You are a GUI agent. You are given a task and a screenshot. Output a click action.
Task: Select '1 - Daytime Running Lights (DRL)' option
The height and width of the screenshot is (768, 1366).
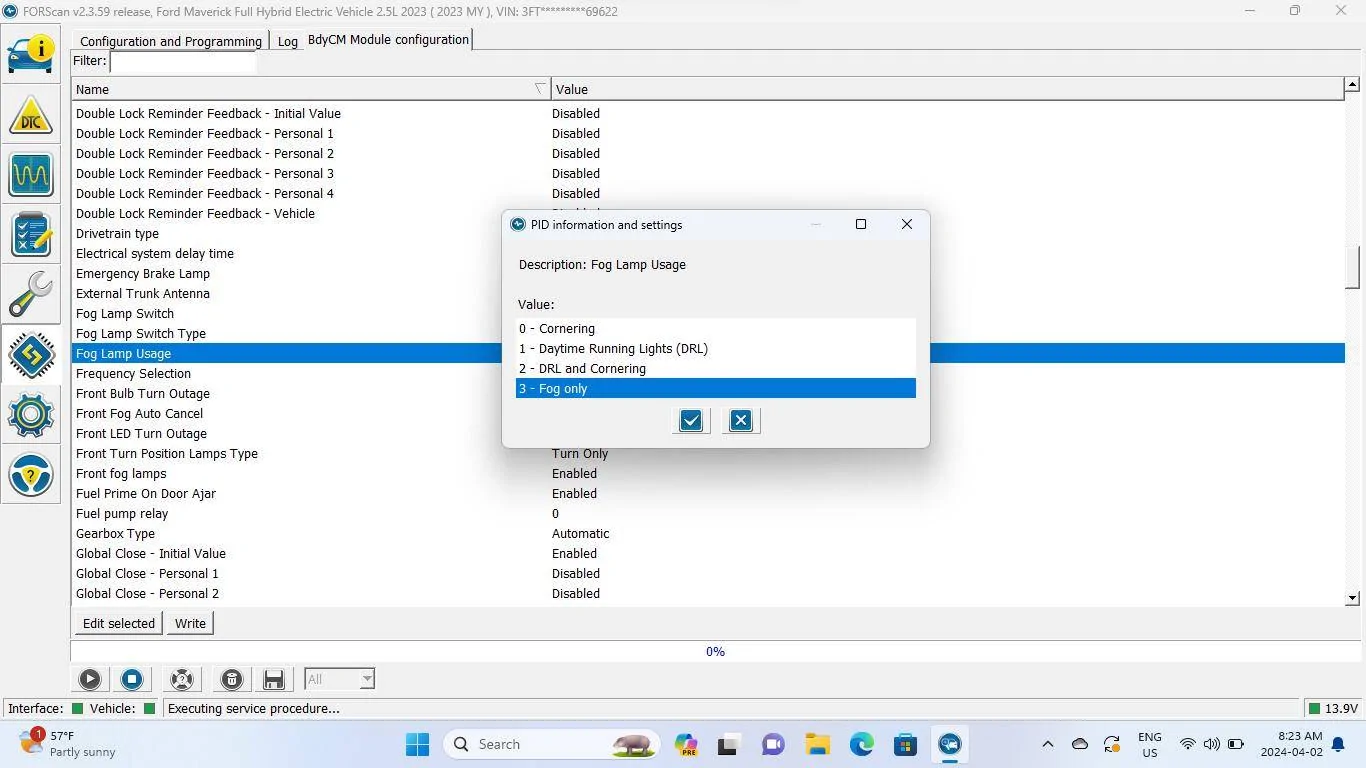(x=716, y=348)
